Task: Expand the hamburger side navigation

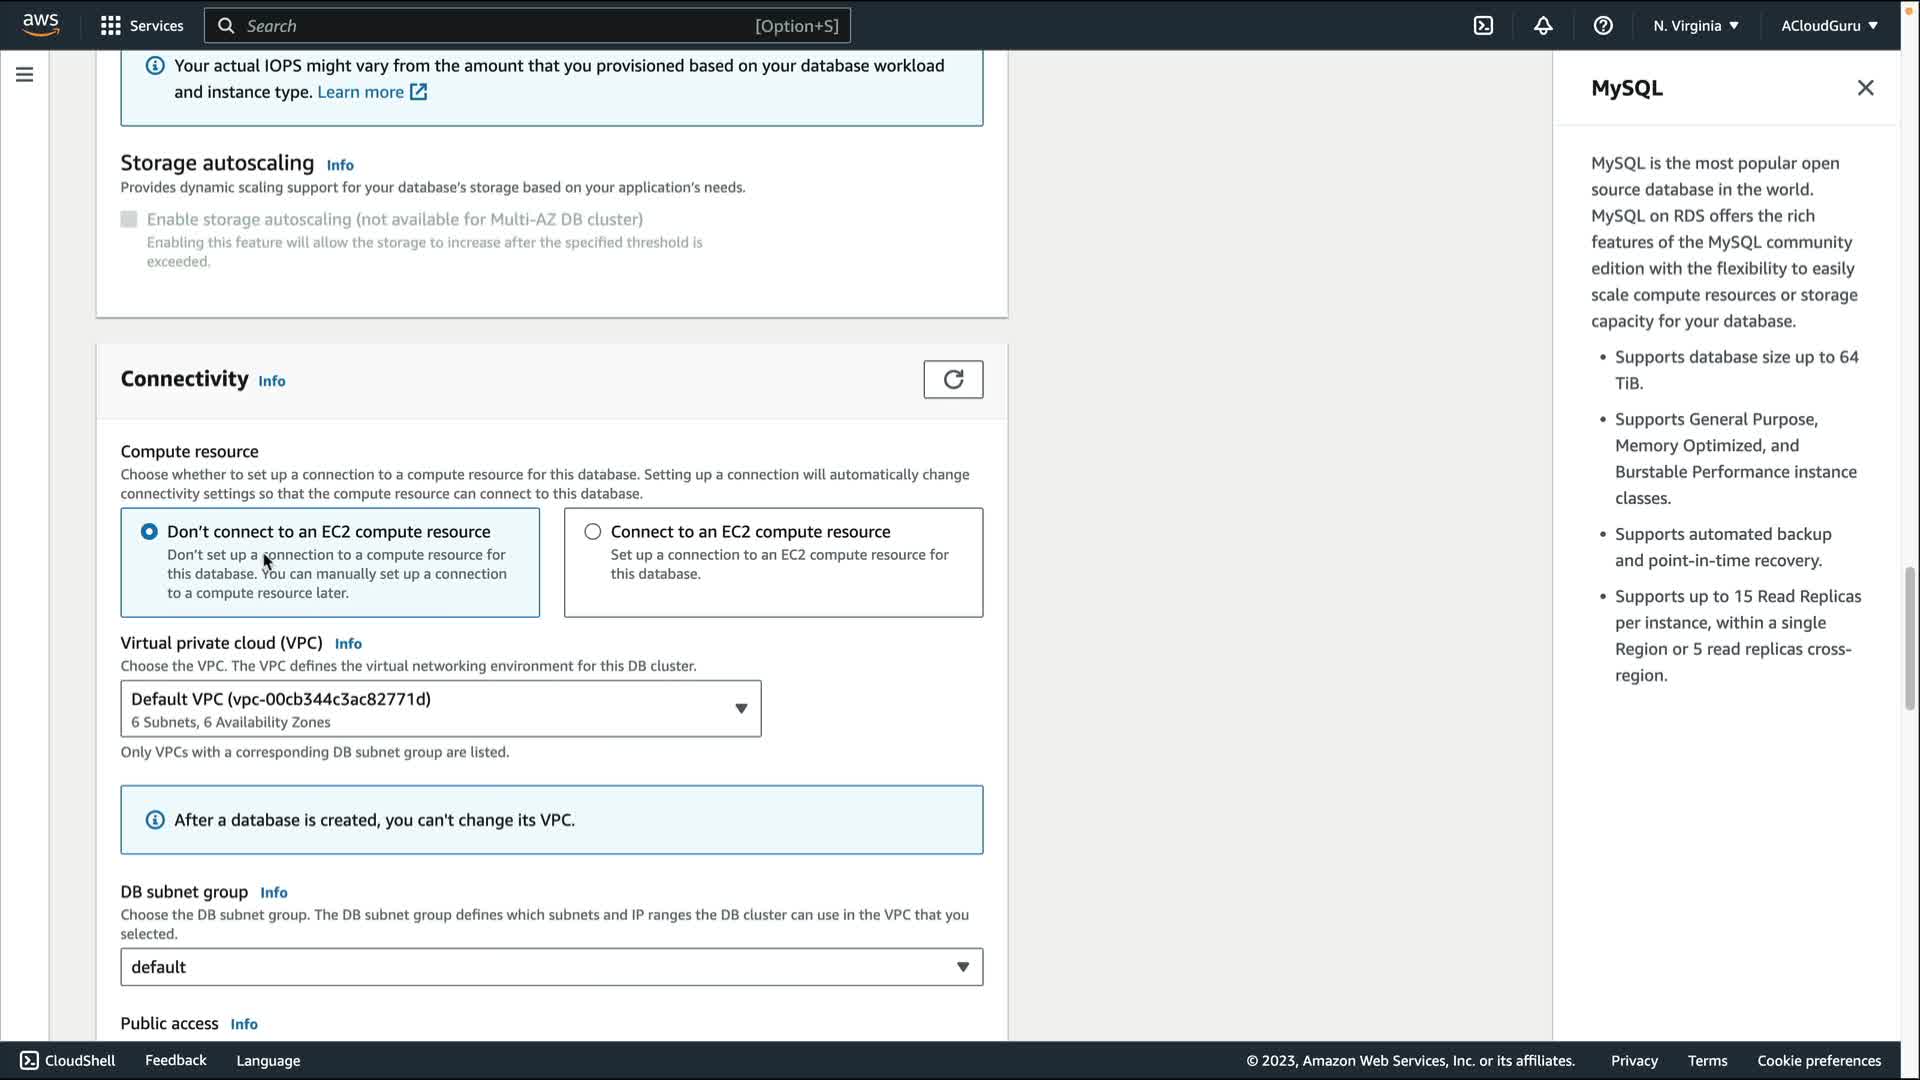Action: [x=24, y=75]
